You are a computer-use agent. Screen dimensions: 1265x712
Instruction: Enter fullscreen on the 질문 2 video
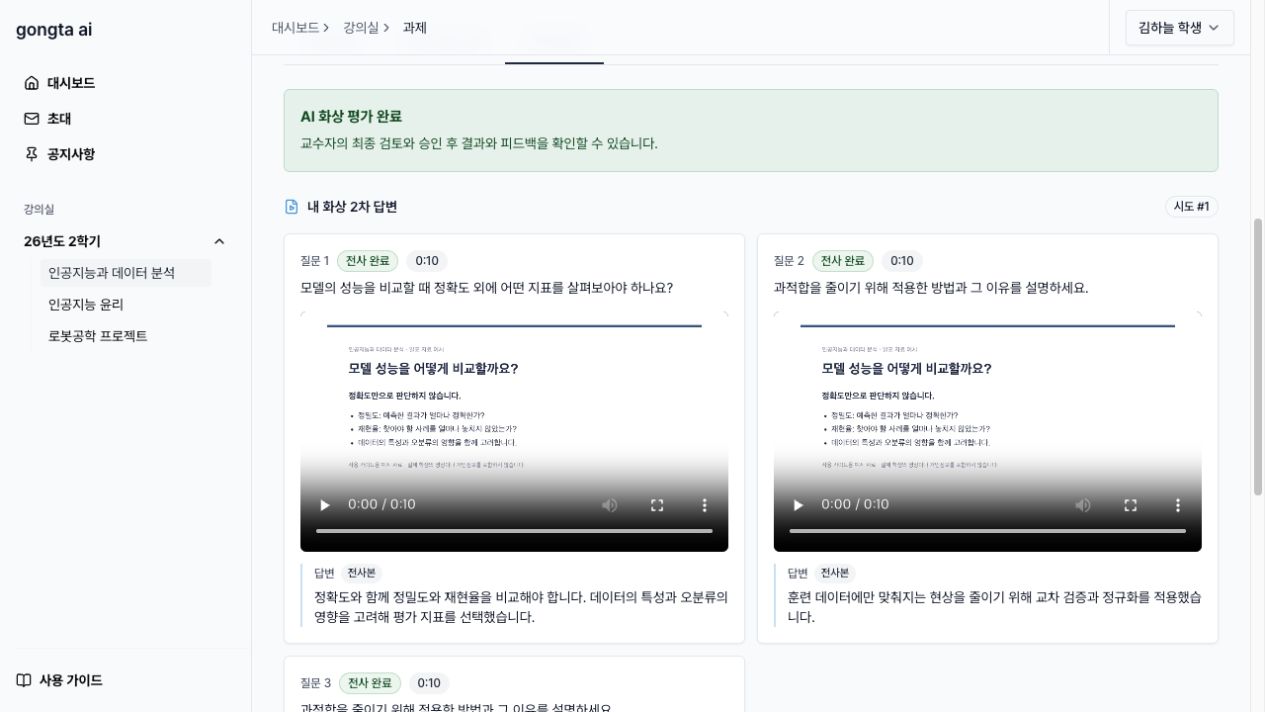click(1130, 505)
